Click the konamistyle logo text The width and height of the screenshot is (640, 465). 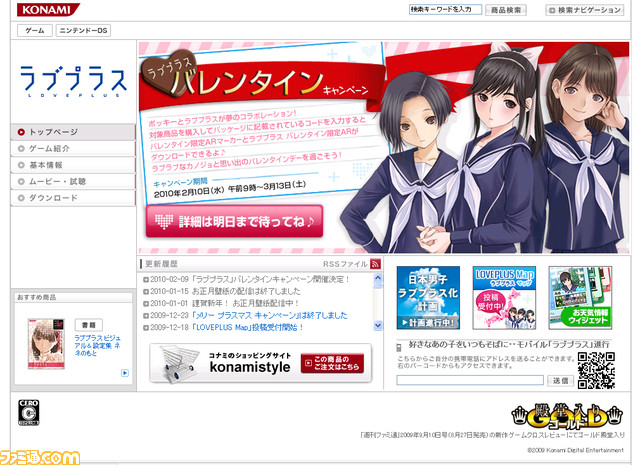(x=250, y=367)
